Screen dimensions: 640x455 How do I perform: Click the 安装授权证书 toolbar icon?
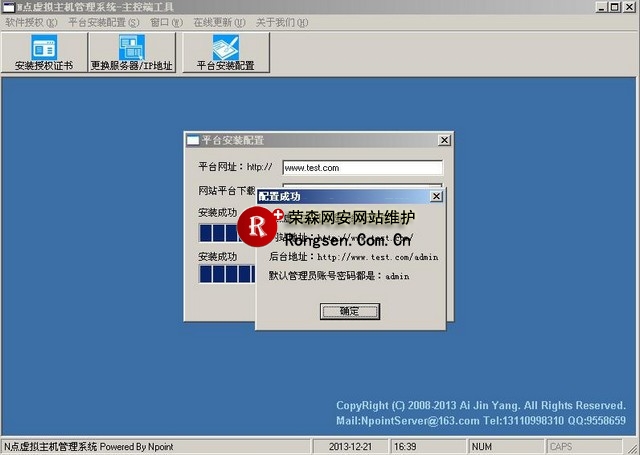[44, 53]
